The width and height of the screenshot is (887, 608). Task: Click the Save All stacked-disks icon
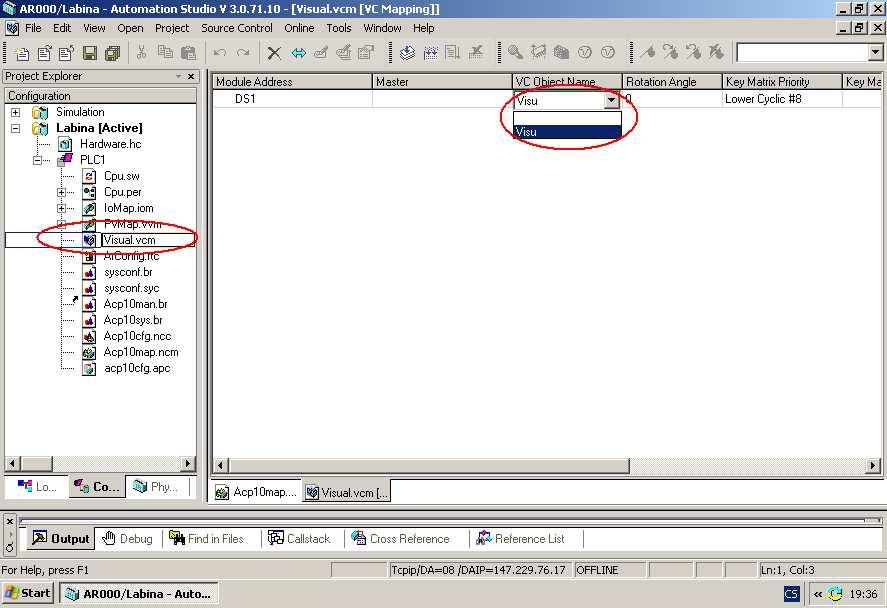(113, 53)
